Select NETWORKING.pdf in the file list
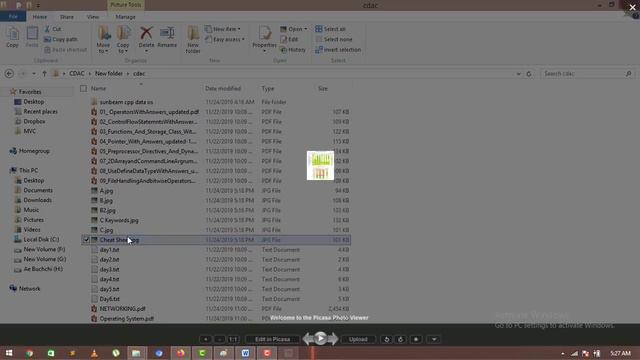 122,309
